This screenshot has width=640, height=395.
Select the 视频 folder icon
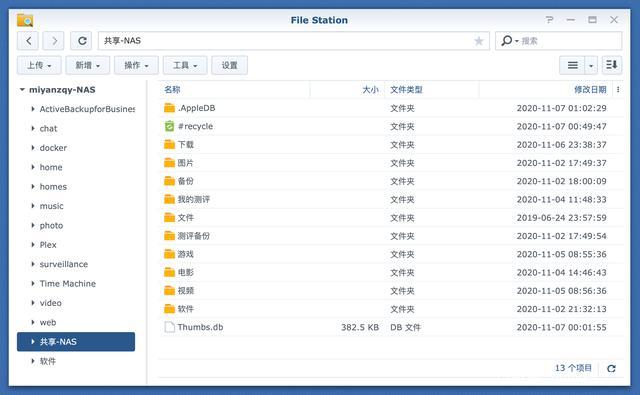(x=169, y=291)
